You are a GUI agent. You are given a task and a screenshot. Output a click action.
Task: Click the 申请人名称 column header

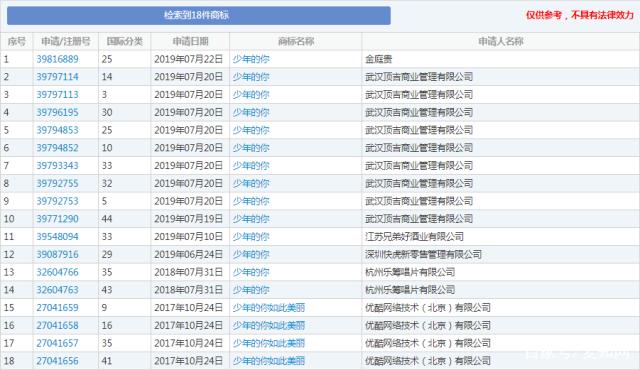tap(500, 41)
